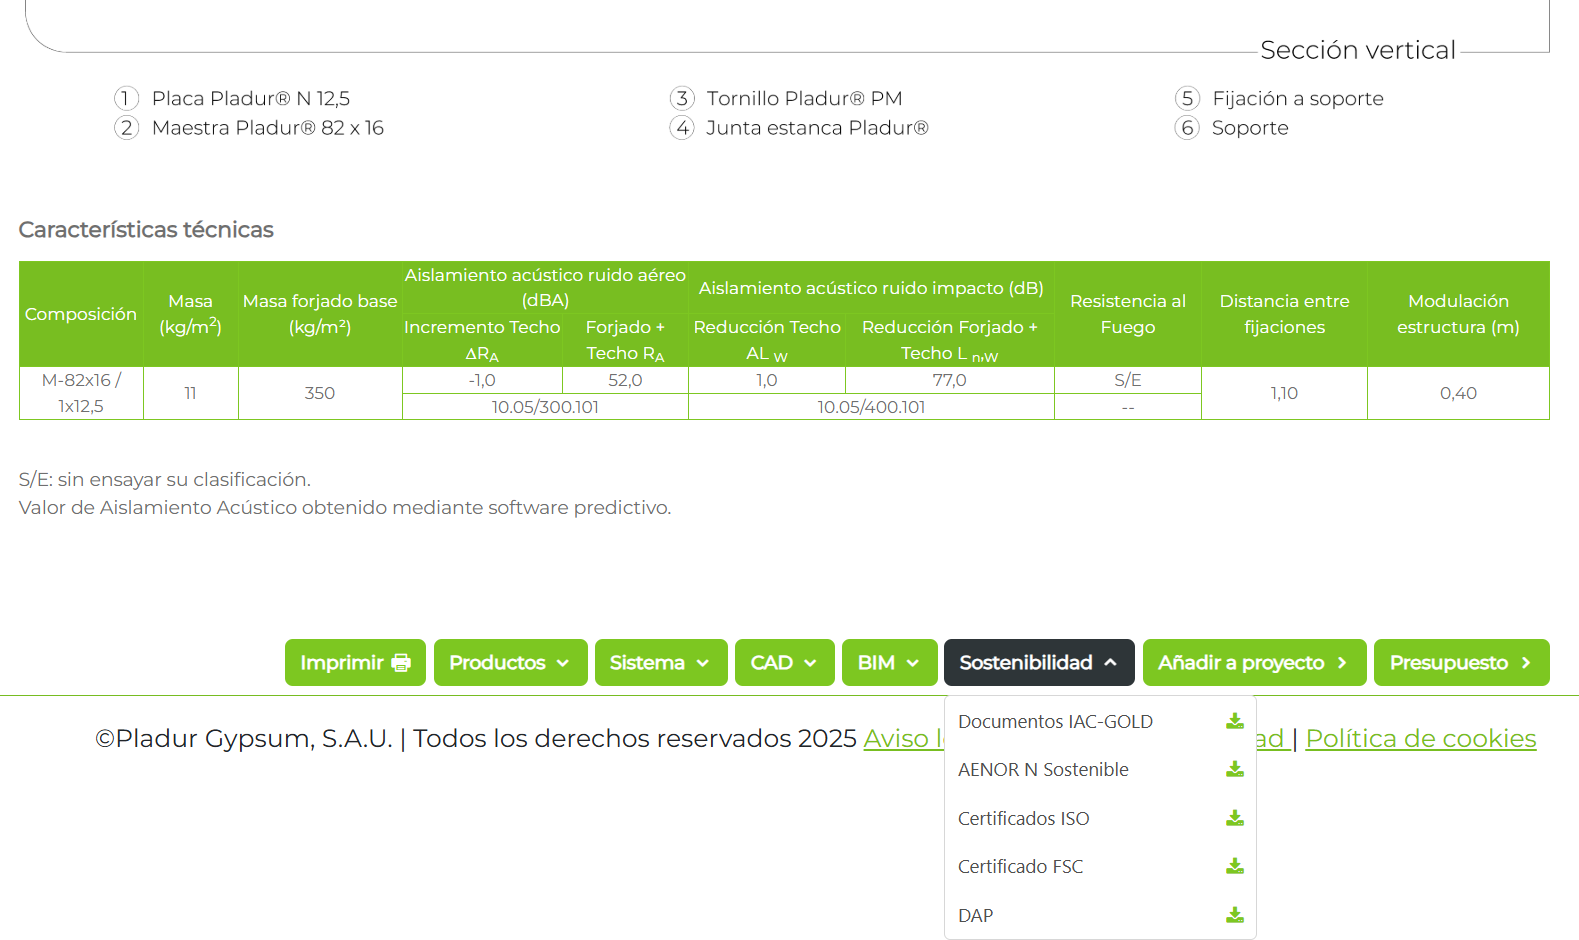Expand the CAD dropdown menu

[x=784, y=663]
